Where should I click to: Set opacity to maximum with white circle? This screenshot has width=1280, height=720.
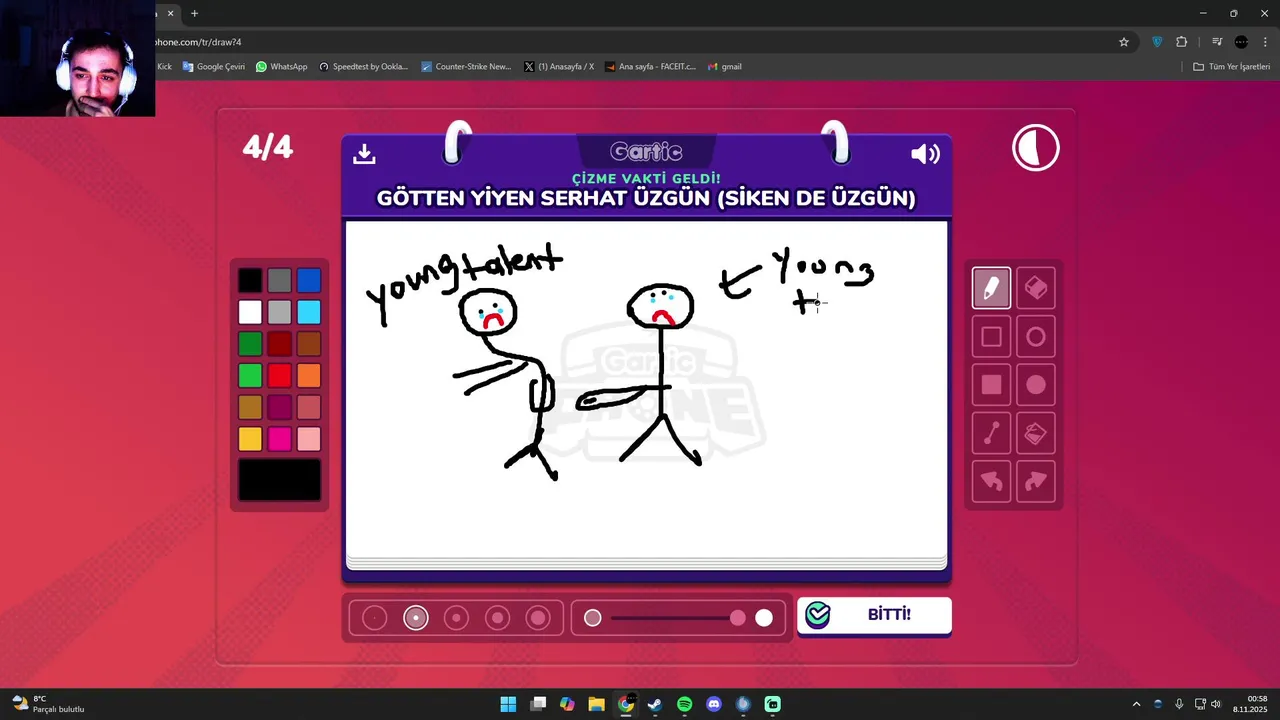[764, 618]
